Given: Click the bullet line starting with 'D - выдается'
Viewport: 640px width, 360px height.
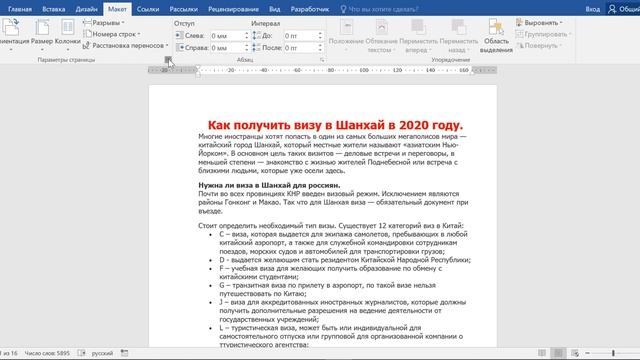Looking at the screenshot, I should (x=345, y=260).
